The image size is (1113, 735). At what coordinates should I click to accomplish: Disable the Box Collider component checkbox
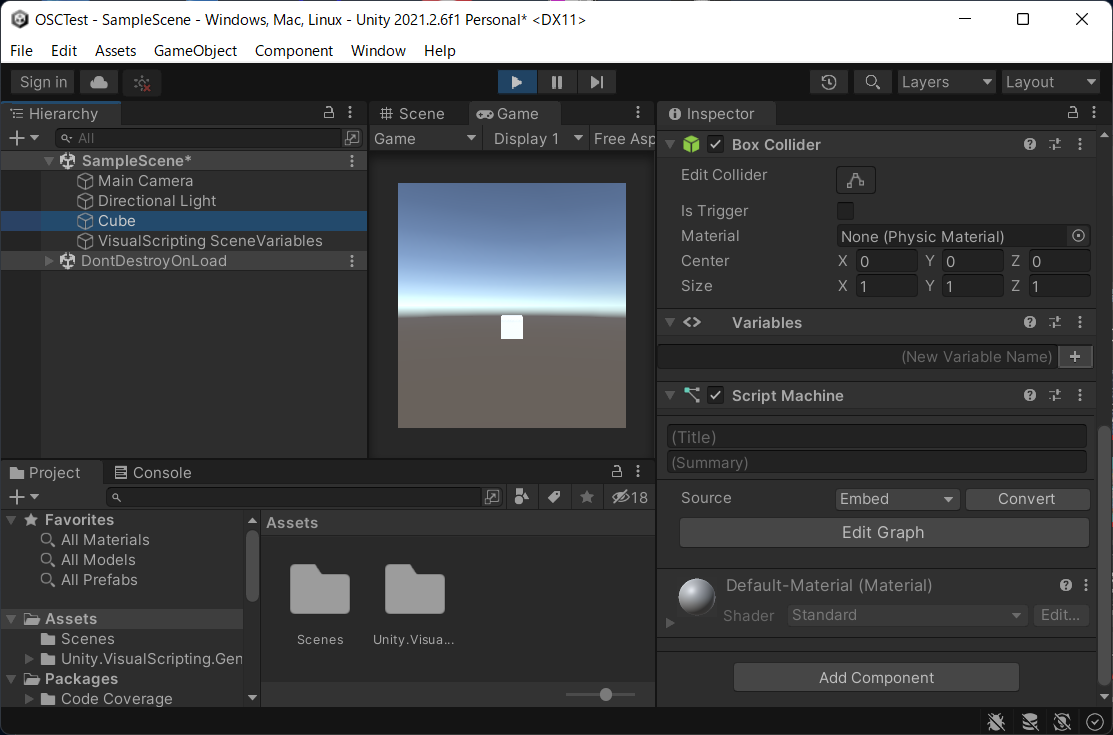715,145
